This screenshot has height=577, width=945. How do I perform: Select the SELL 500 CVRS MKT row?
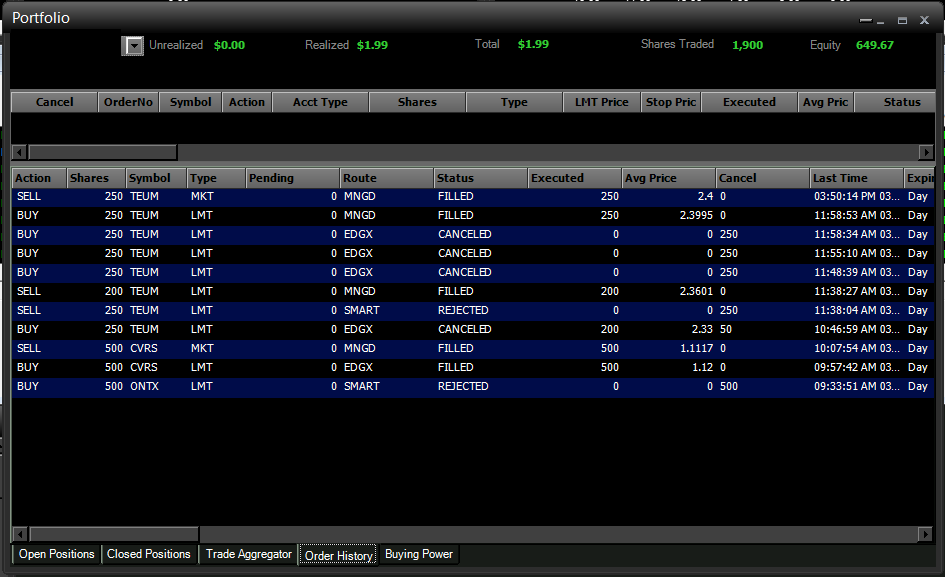click(x=473, y=348)
